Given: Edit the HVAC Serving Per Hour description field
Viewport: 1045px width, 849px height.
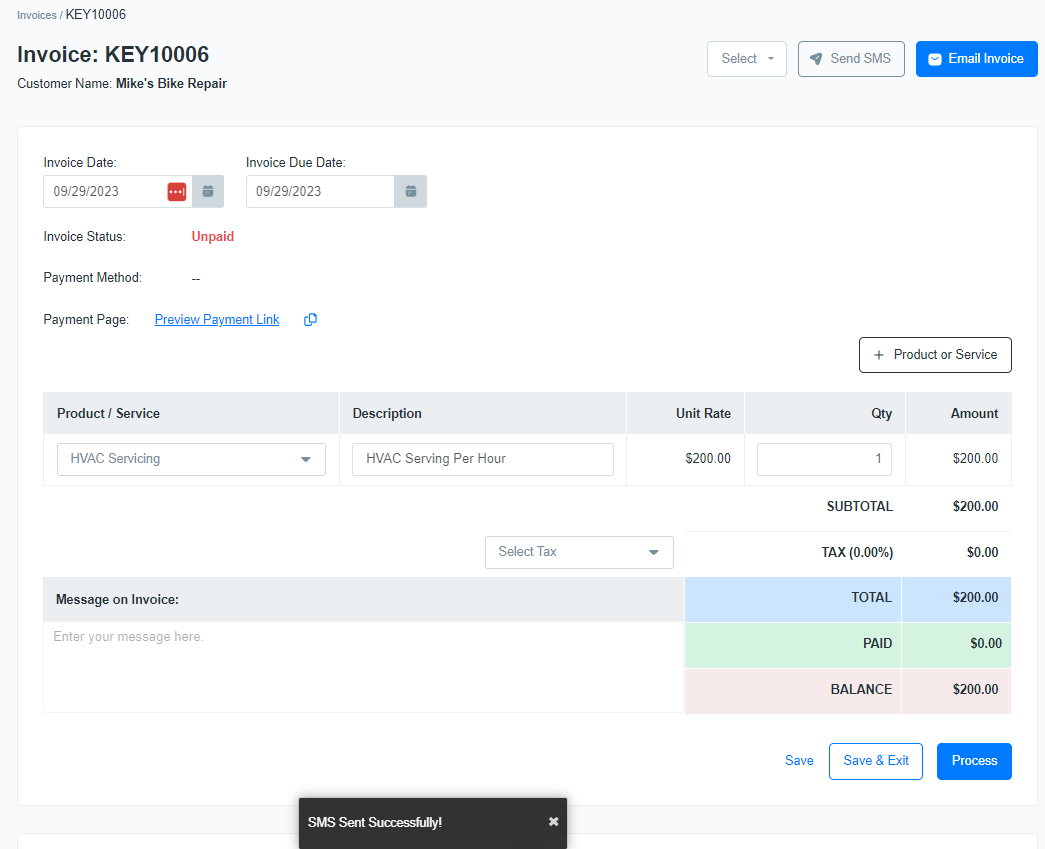Looking at the screenshot, I should coord(483,459).
